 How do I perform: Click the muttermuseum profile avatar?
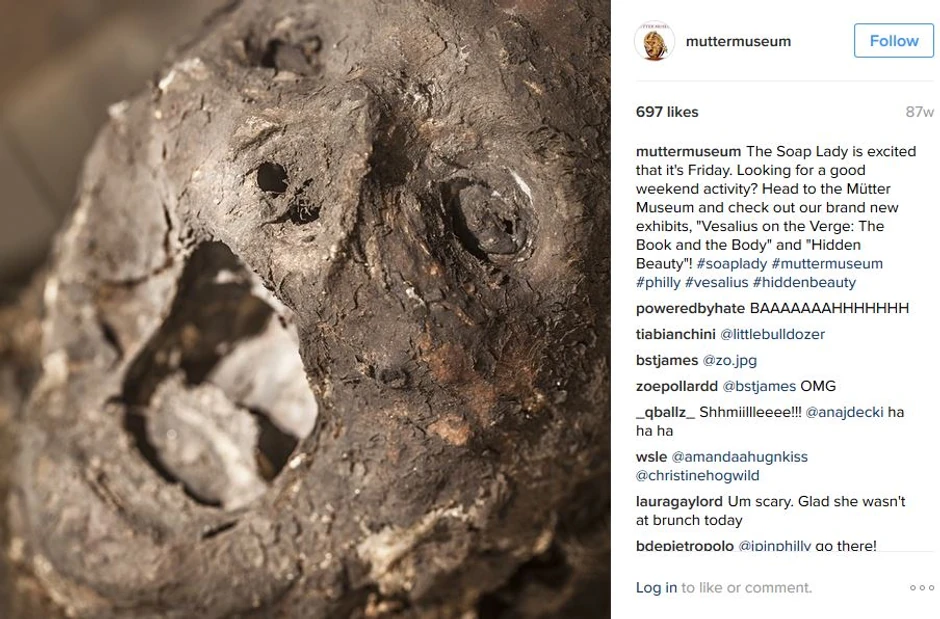pyautogui.click(x=655, y=41)
